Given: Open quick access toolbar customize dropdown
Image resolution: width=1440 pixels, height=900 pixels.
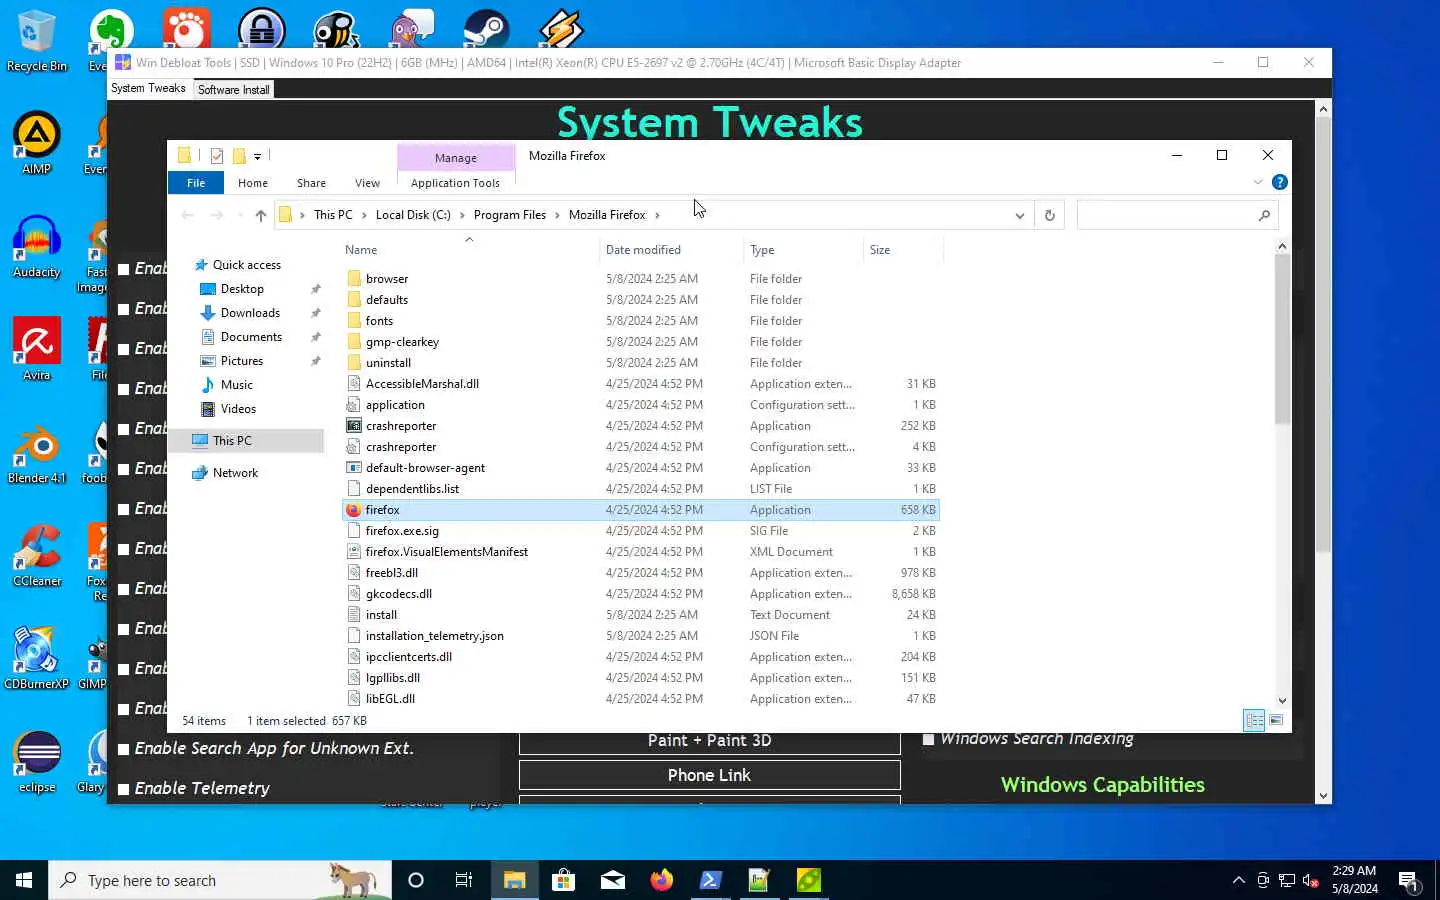Looking at the screenshot, I should coord(257,156).
